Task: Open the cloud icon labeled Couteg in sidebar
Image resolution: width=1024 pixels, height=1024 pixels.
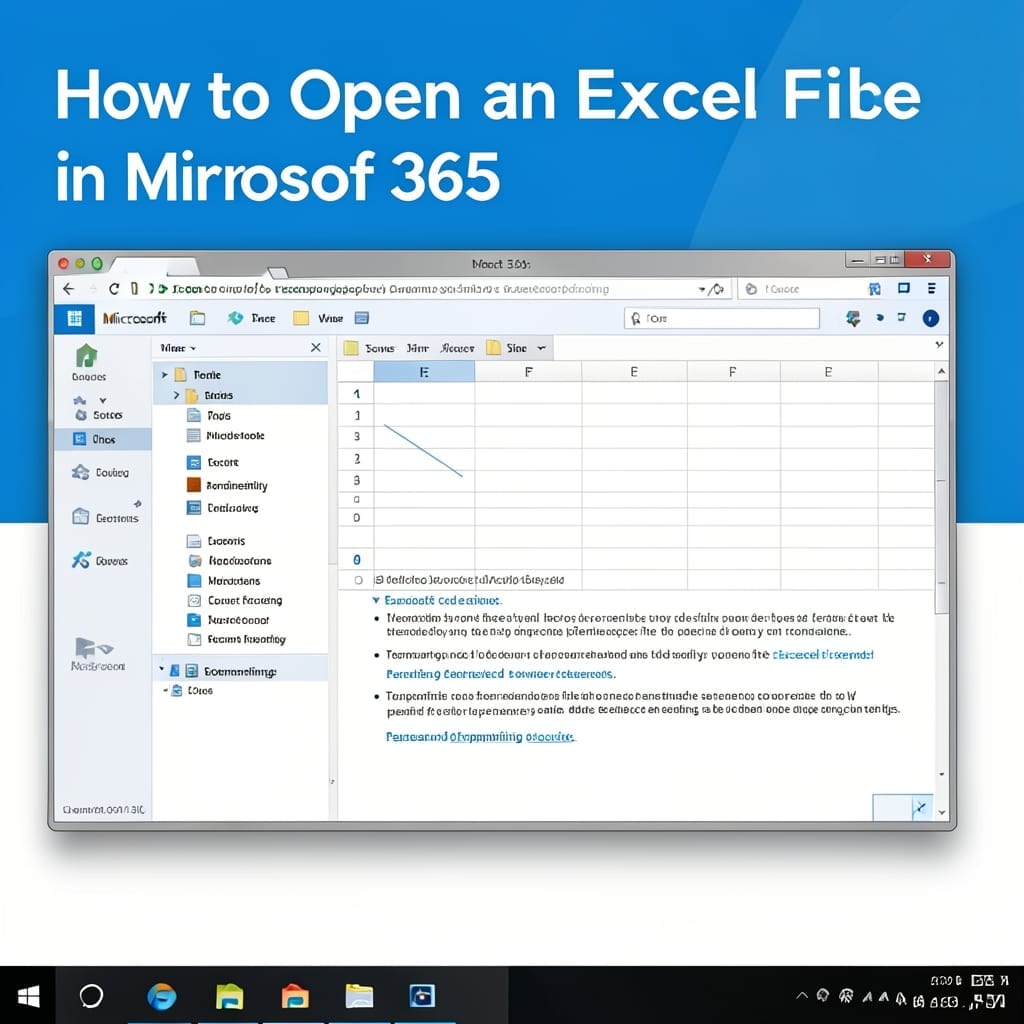Action: coord(80,472)
